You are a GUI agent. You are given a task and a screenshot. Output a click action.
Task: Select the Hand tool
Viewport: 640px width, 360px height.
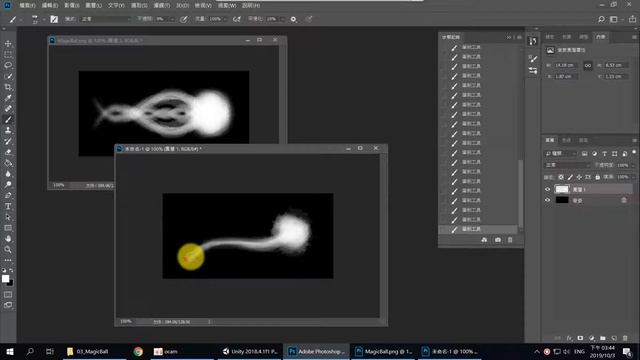coord(8,238)
